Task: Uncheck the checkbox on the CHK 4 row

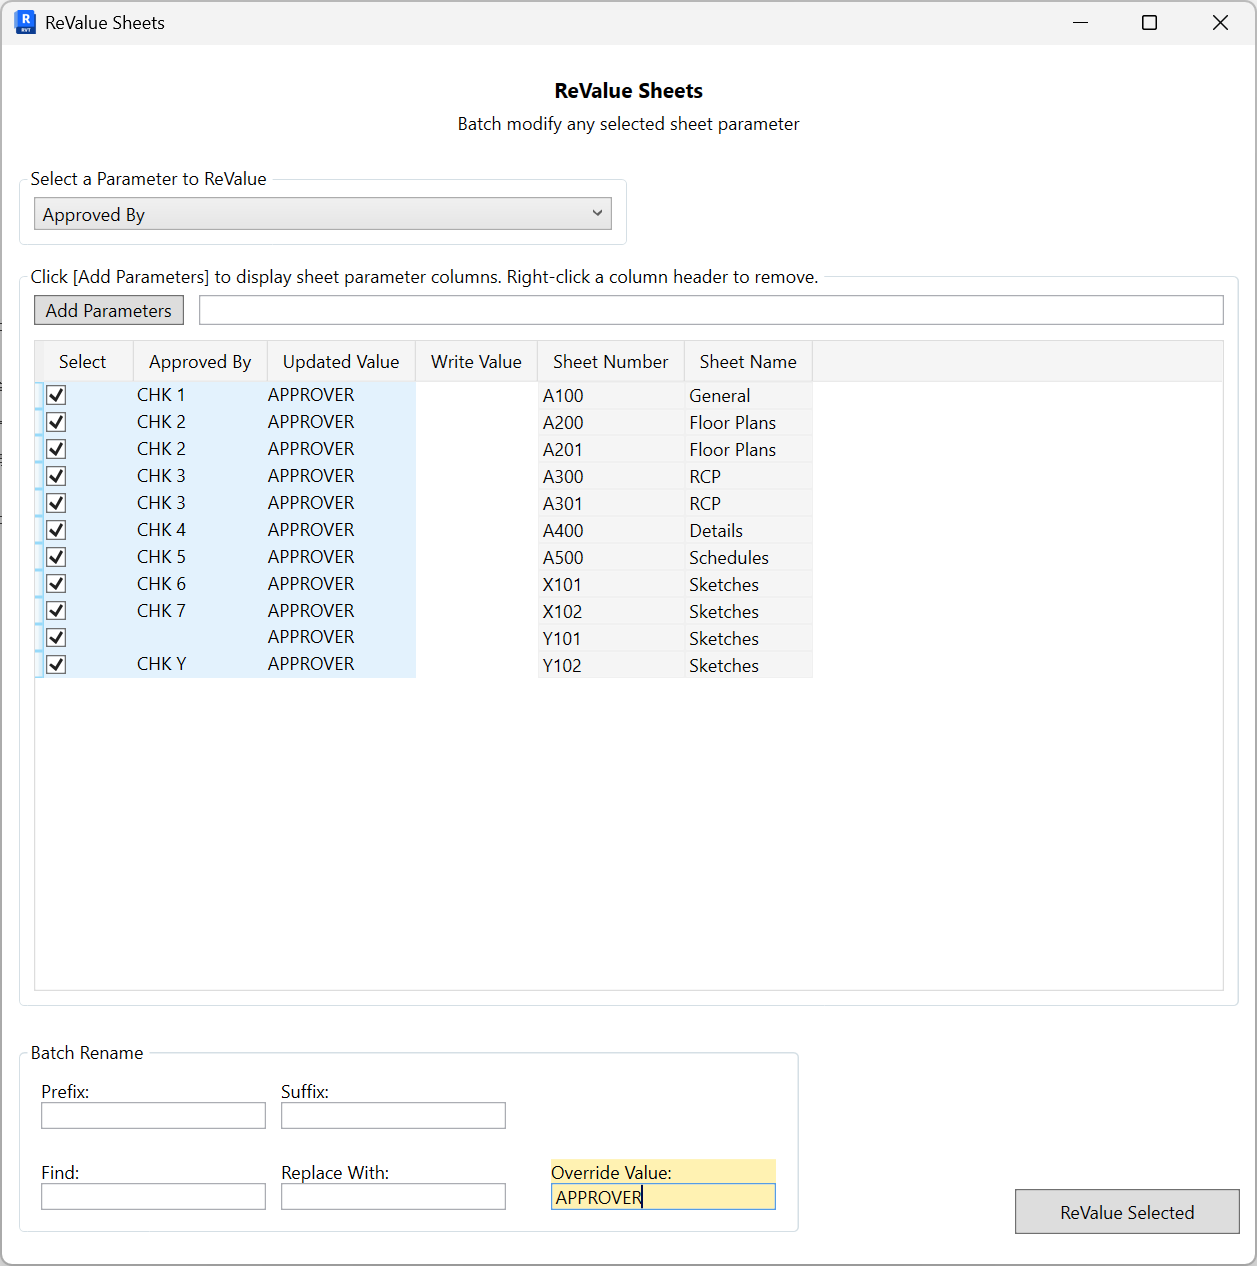Action: [56, 529]
